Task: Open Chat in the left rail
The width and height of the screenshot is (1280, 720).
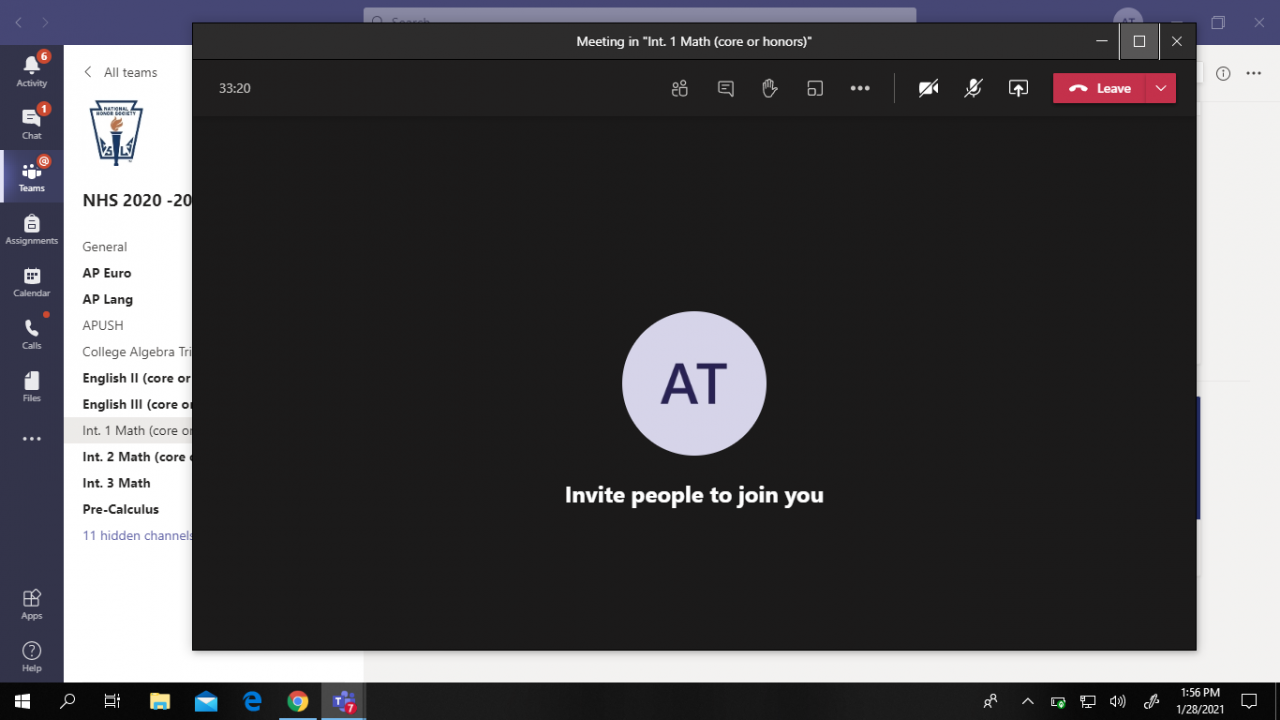Action: [32, 123]
